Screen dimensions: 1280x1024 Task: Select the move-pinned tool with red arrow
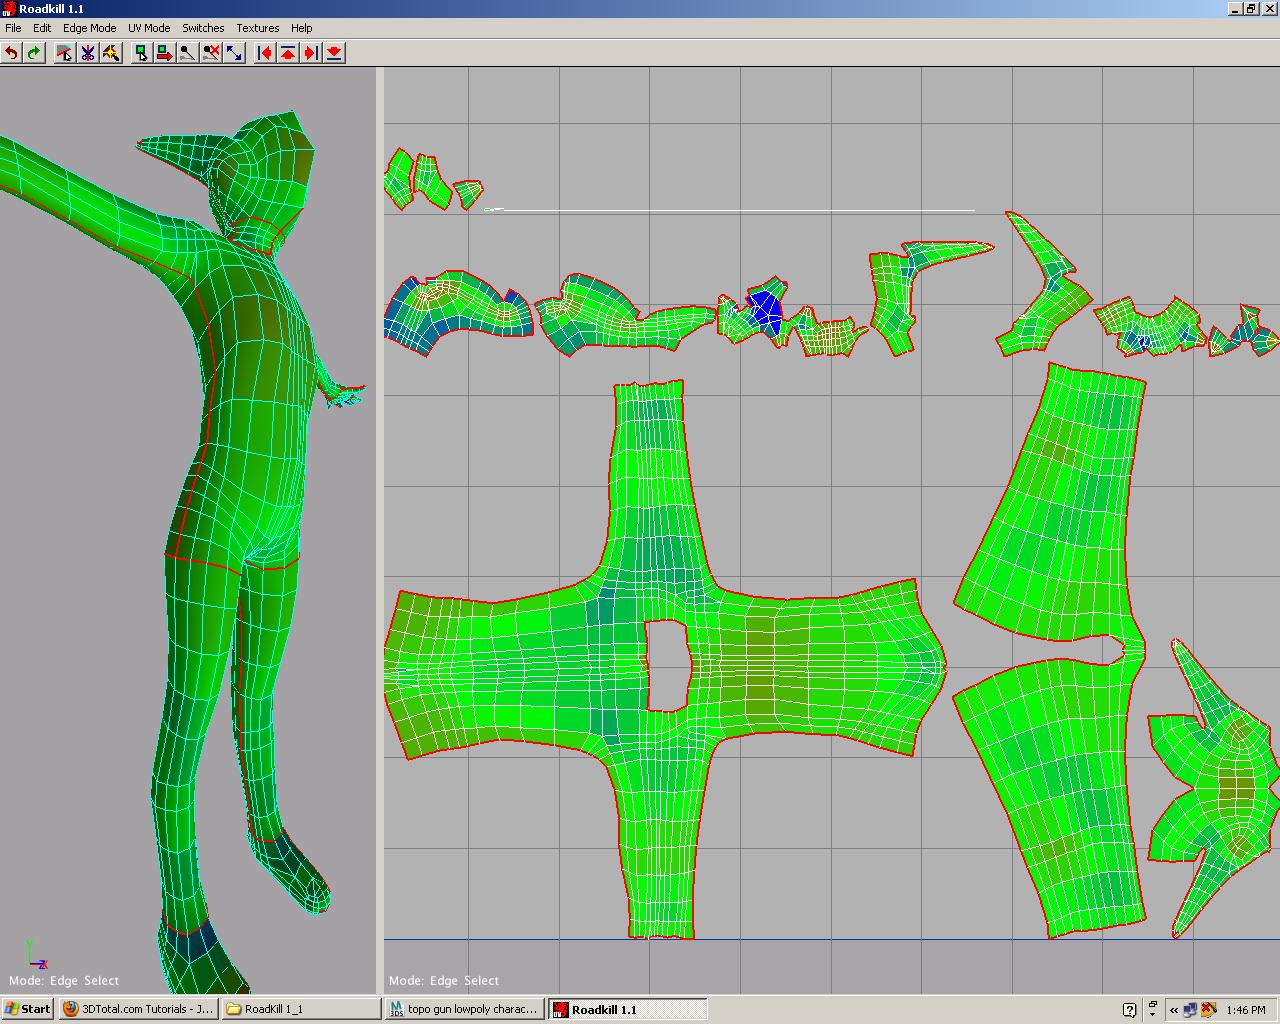[164, 54]
